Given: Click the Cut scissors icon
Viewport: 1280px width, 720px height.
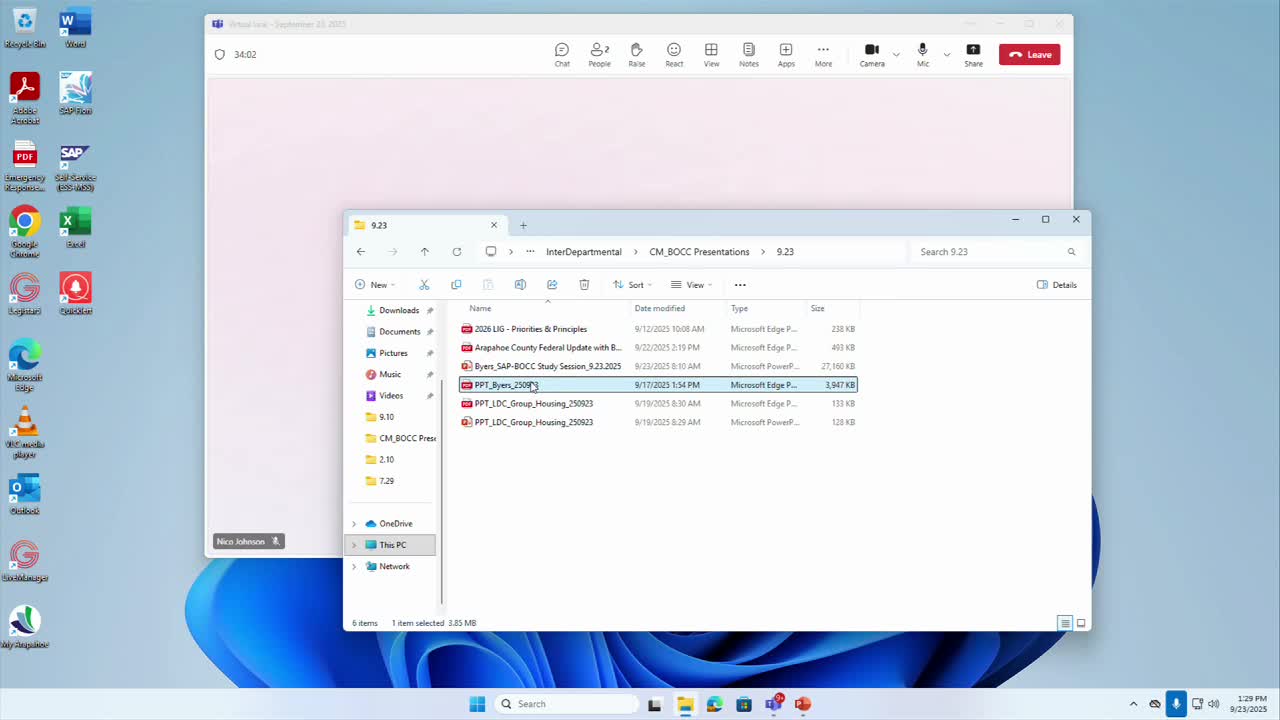Looking at the screenshot, I should coord(424,285).
